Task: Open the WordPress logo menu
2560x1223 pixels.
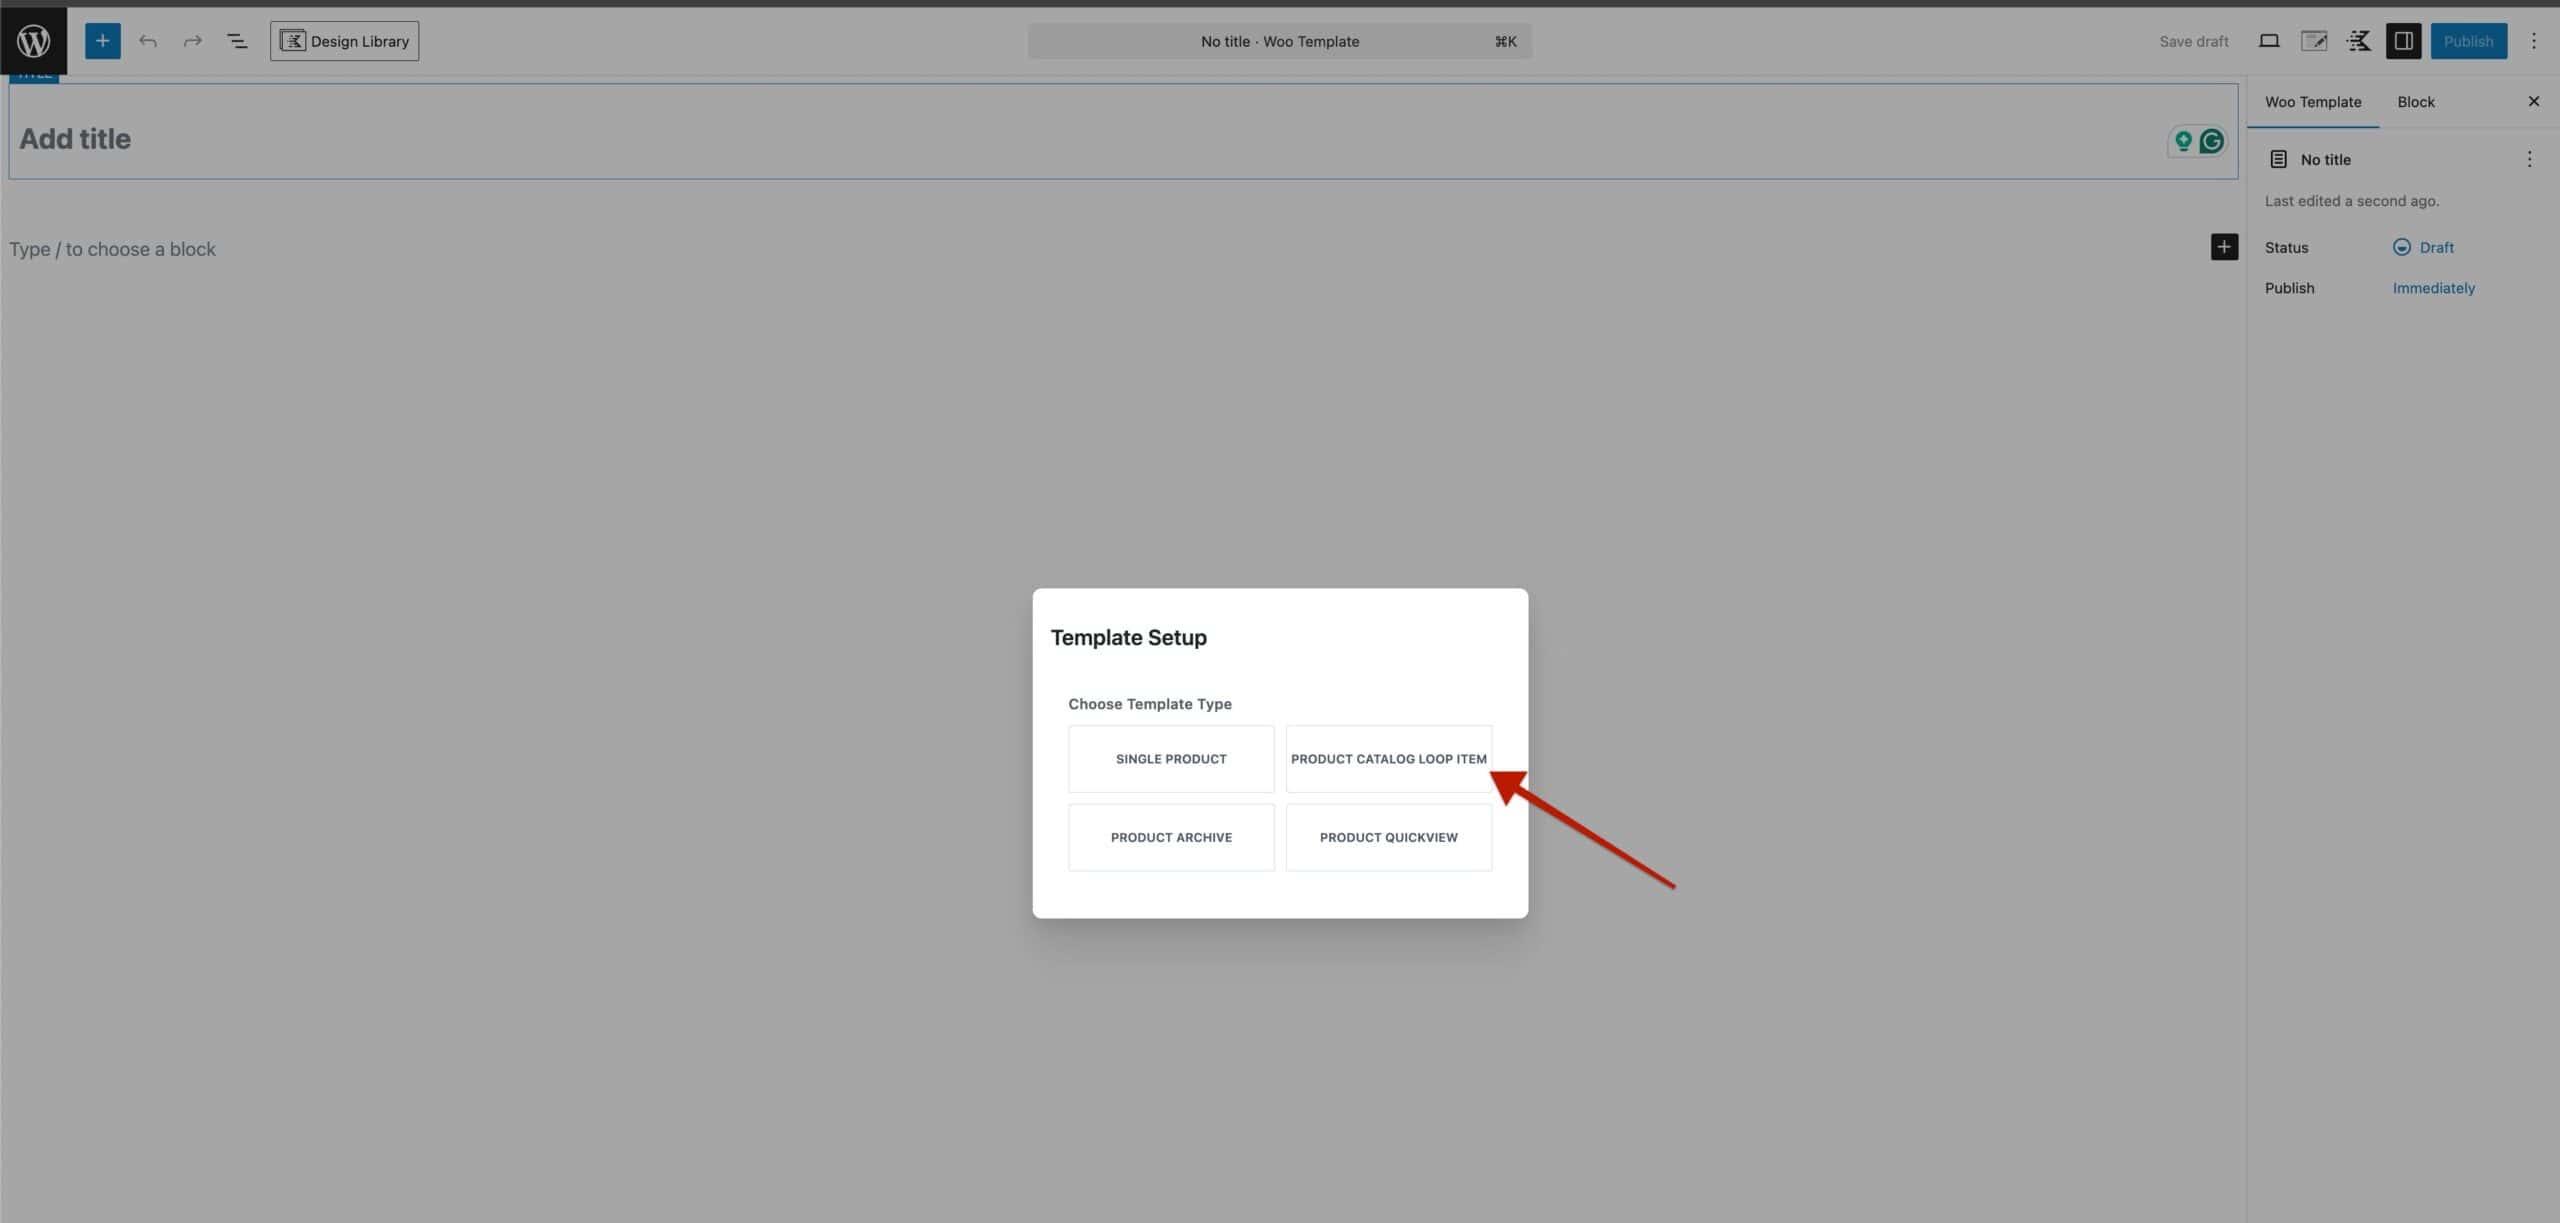Action: [33, 41]
